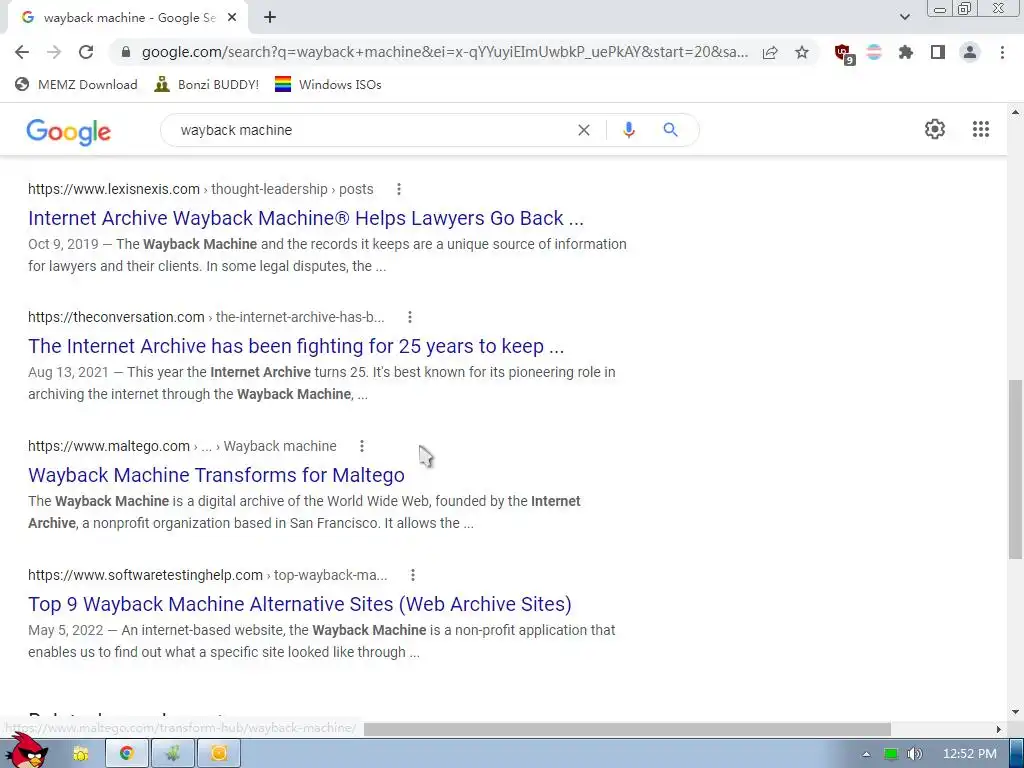This screenshot has width=1024, height=768.
Task: Open more options for theconversation result
Action: pos(409,317)
